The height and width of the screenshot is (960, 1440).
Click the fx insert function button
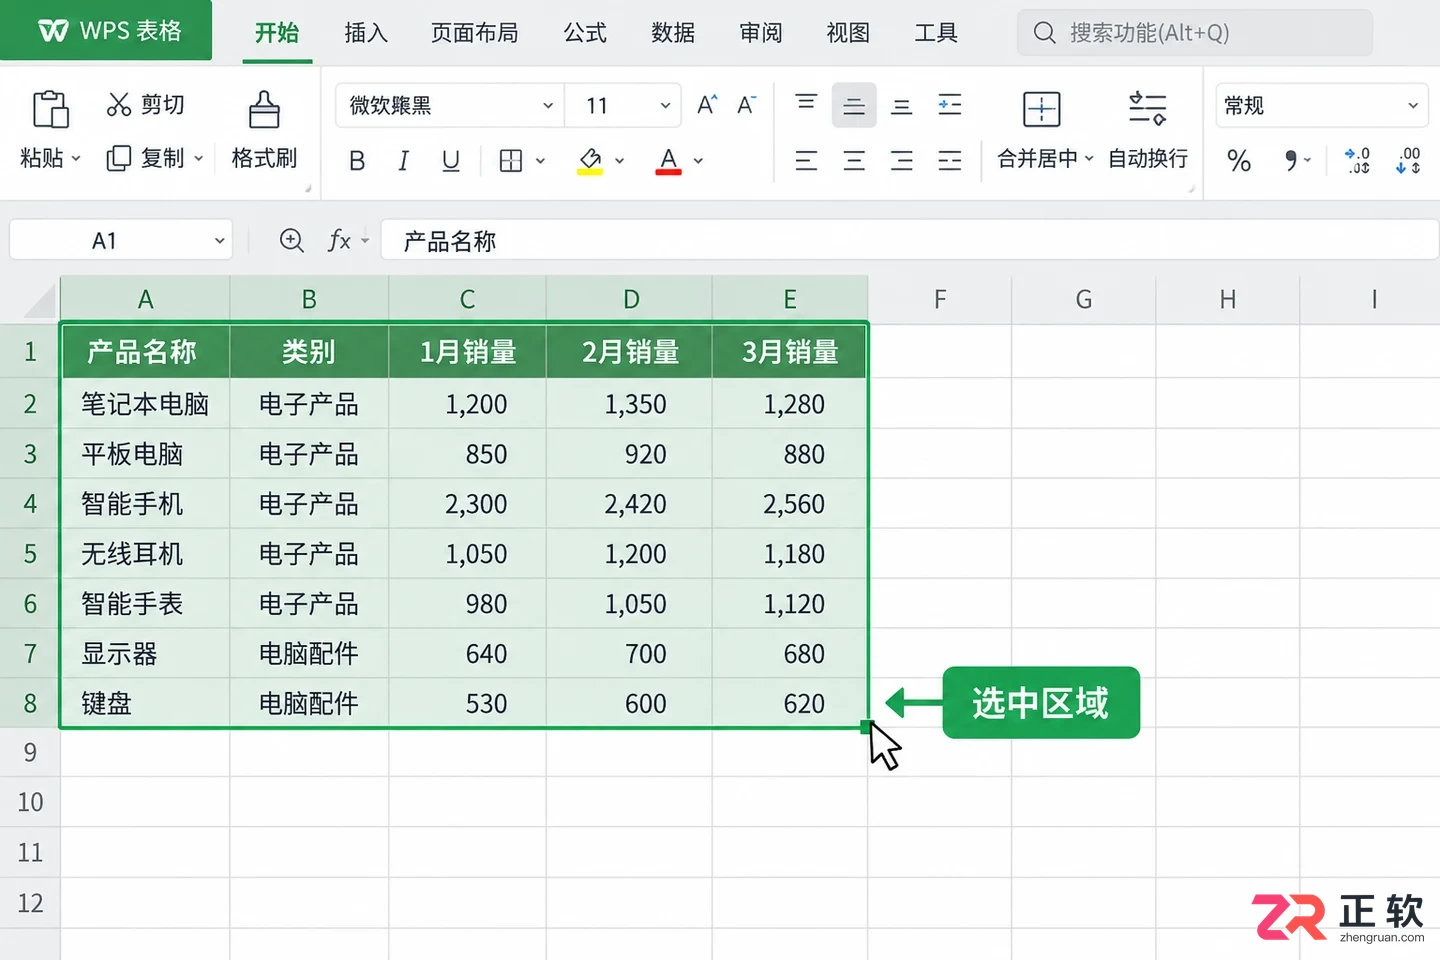point(340,241)
